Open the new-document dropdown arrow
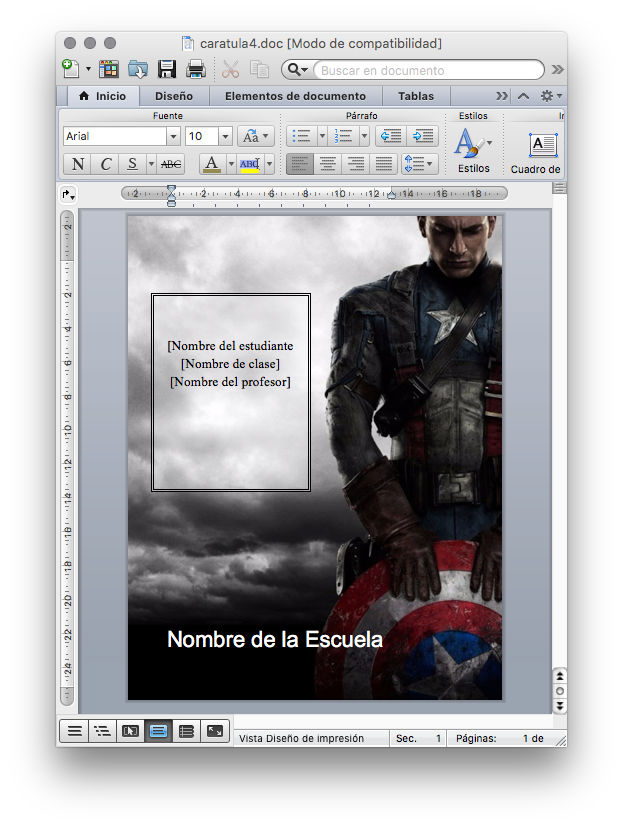Image resolution: width=623 pixels, height=827 pixels. click(88, 69)
